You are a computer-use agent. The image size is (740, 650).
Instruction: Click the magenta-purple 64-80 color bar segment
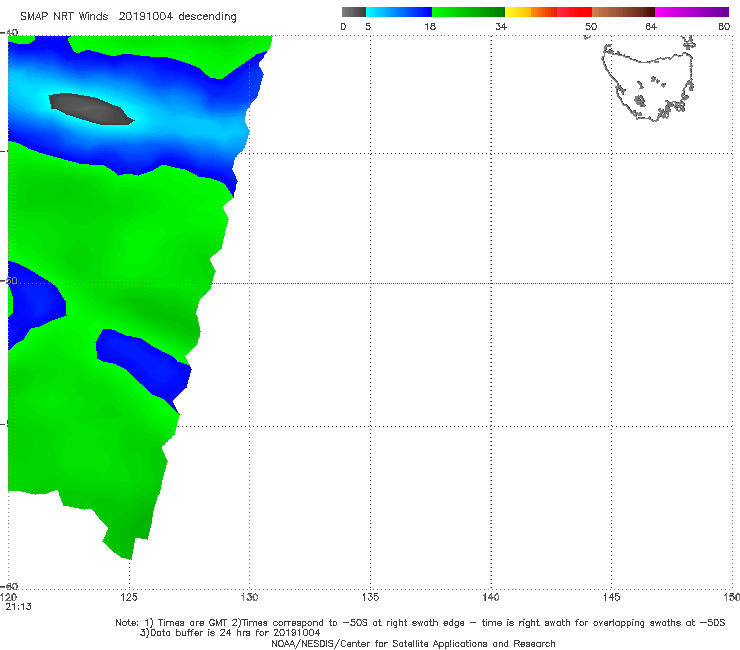692,12
